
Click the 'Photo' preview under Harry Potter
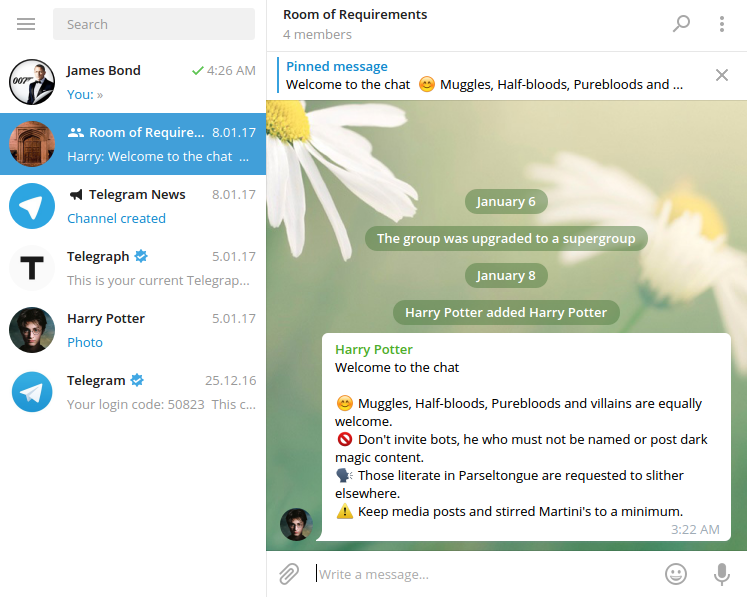[x=85, y=343]
